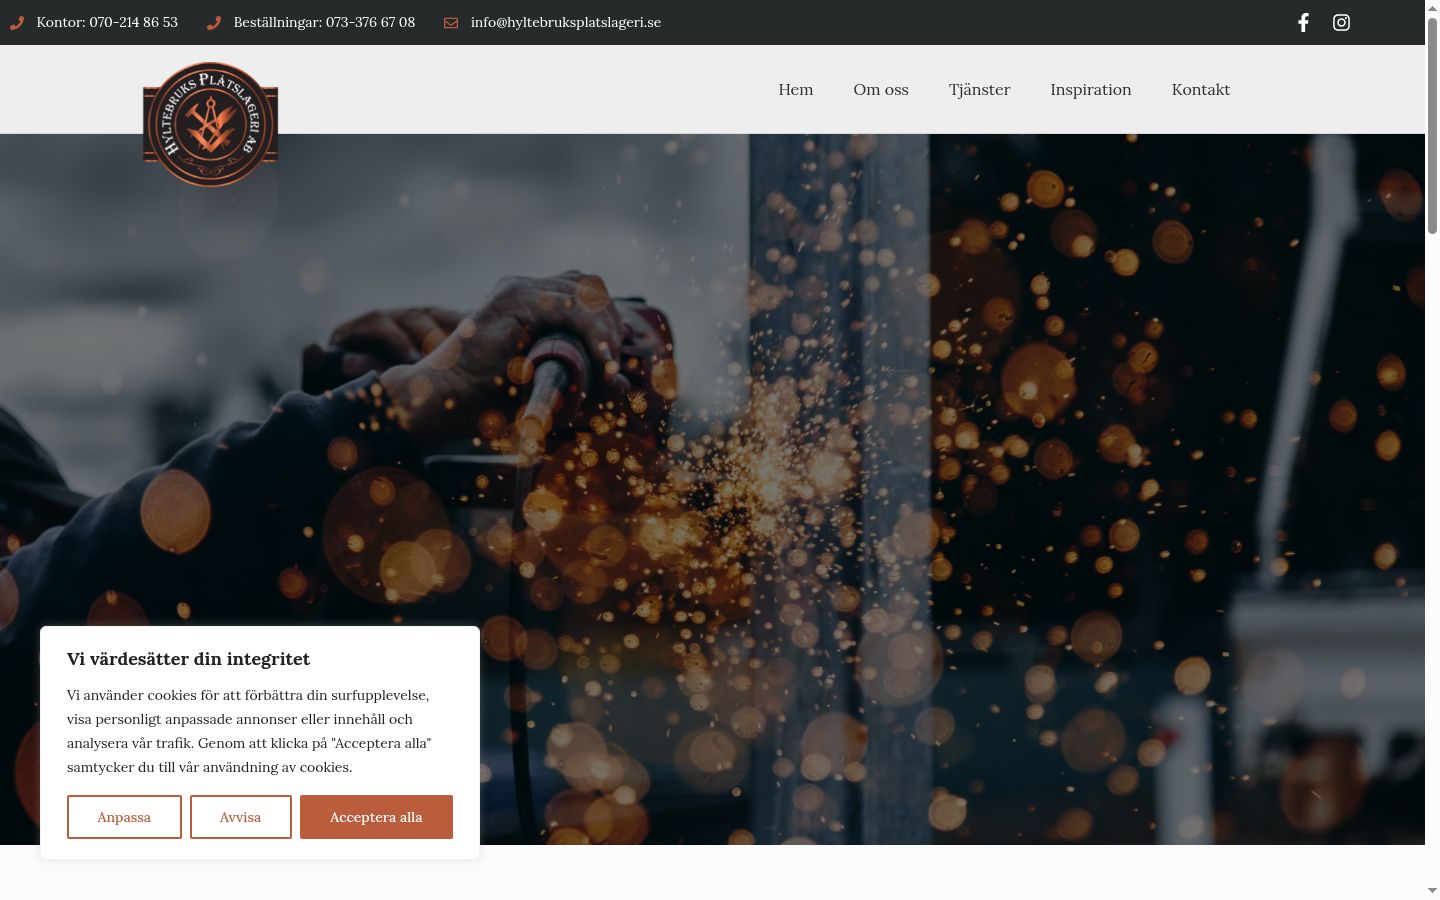Open the Kontakt menu item
Viewport: 1440px width, 900px height.
click(x=1201, y=89)
